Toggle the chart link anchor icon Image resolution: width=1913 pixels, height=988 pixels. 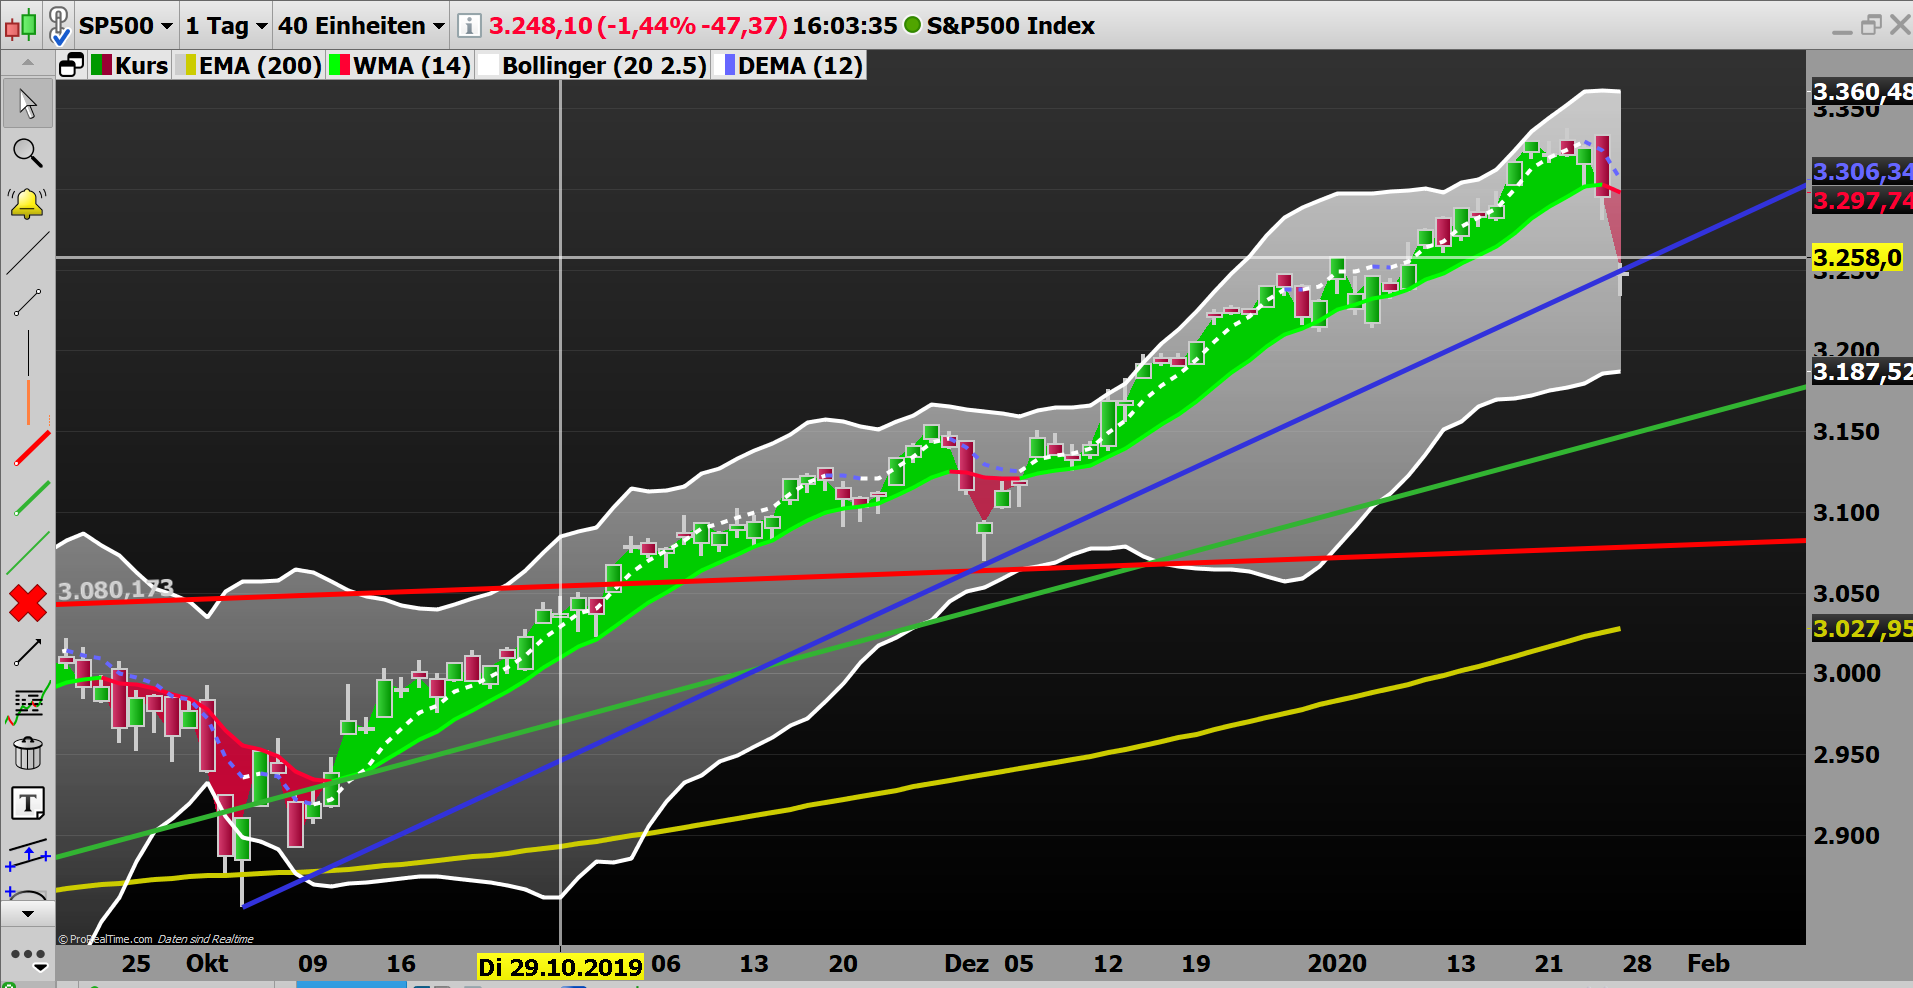coord(58,22)
